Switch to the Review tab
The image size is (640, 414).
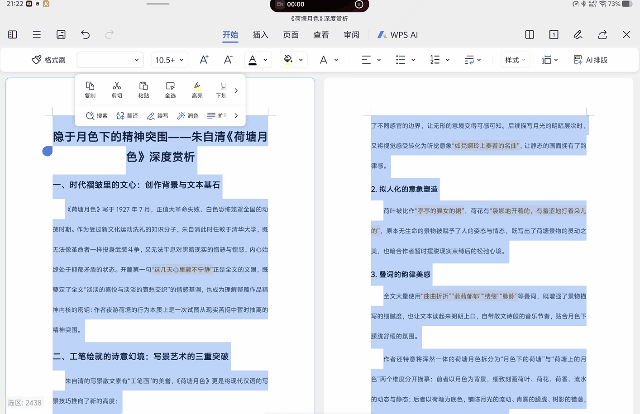[x=351, y=35]
